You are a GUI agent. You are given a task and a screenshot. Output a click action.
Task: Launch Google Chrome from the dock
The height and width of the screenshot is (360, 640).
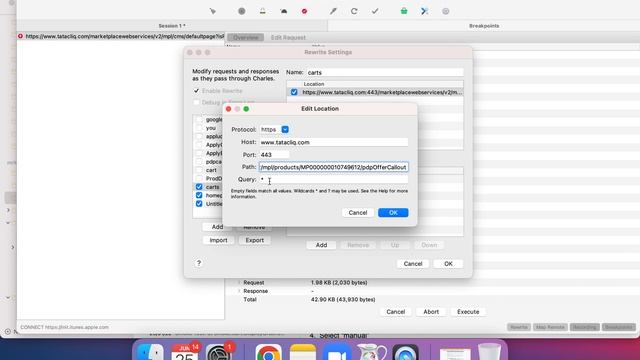click(268, 353)
